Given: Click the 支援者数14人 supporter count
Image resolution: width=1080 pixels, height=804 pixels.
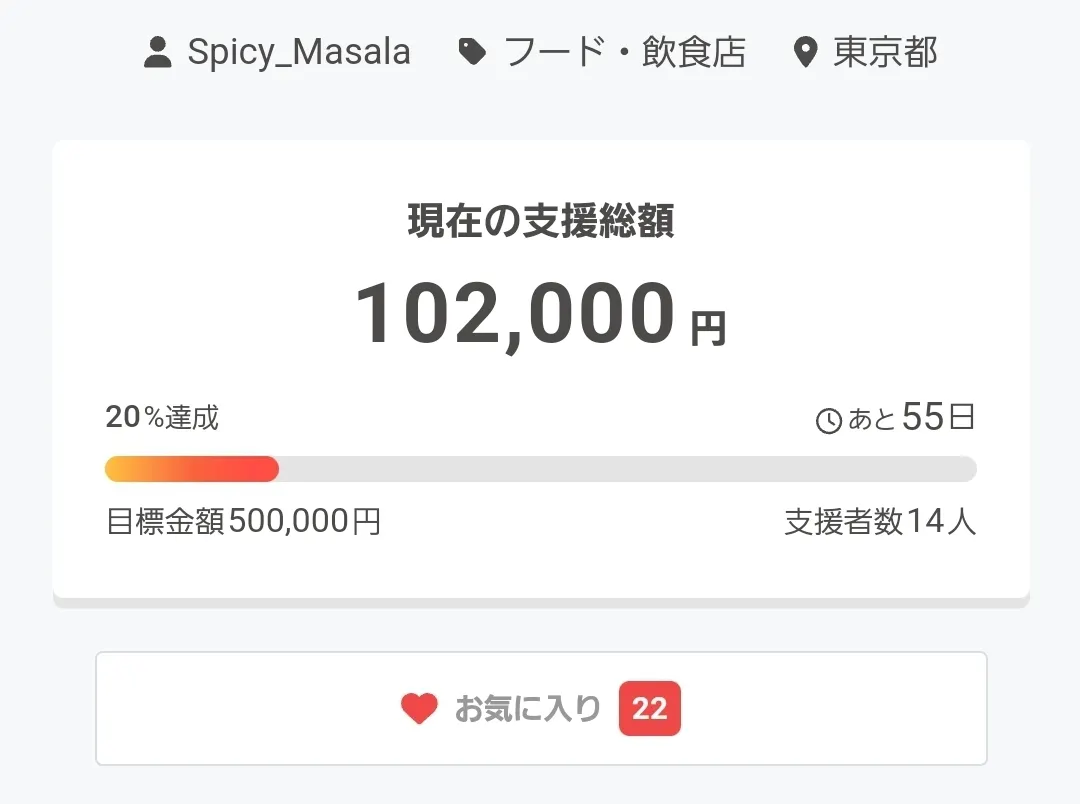Looking at the screenshot, I should tap(880, 521).
